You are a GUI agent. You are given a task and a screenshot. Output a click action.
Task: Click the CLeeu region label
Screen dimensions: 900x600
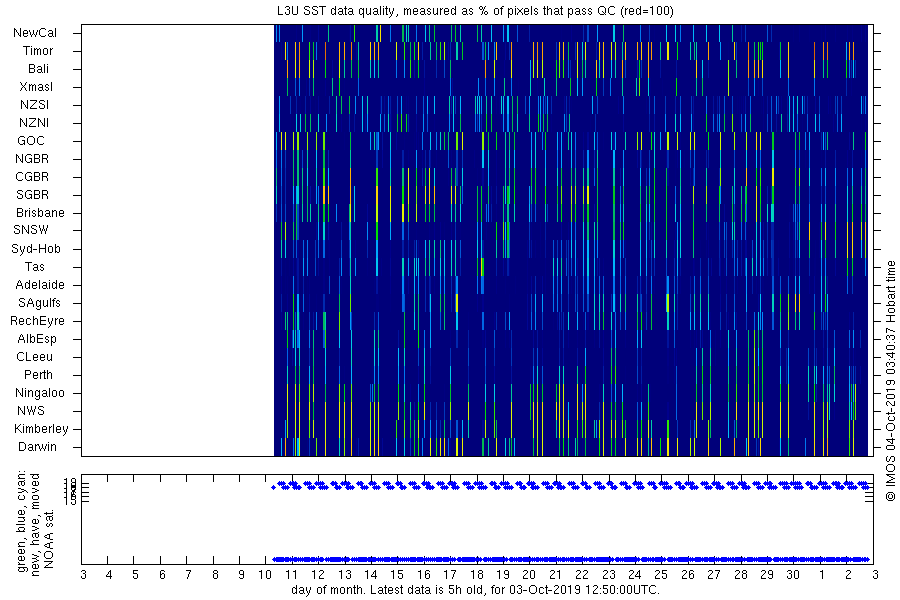(x=34, y=357)
